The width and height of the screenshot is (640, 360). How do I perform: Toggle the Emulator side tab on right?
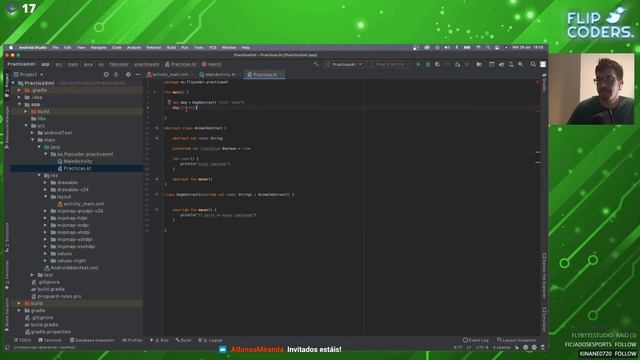pyautogui.click(x=544, y=319)
